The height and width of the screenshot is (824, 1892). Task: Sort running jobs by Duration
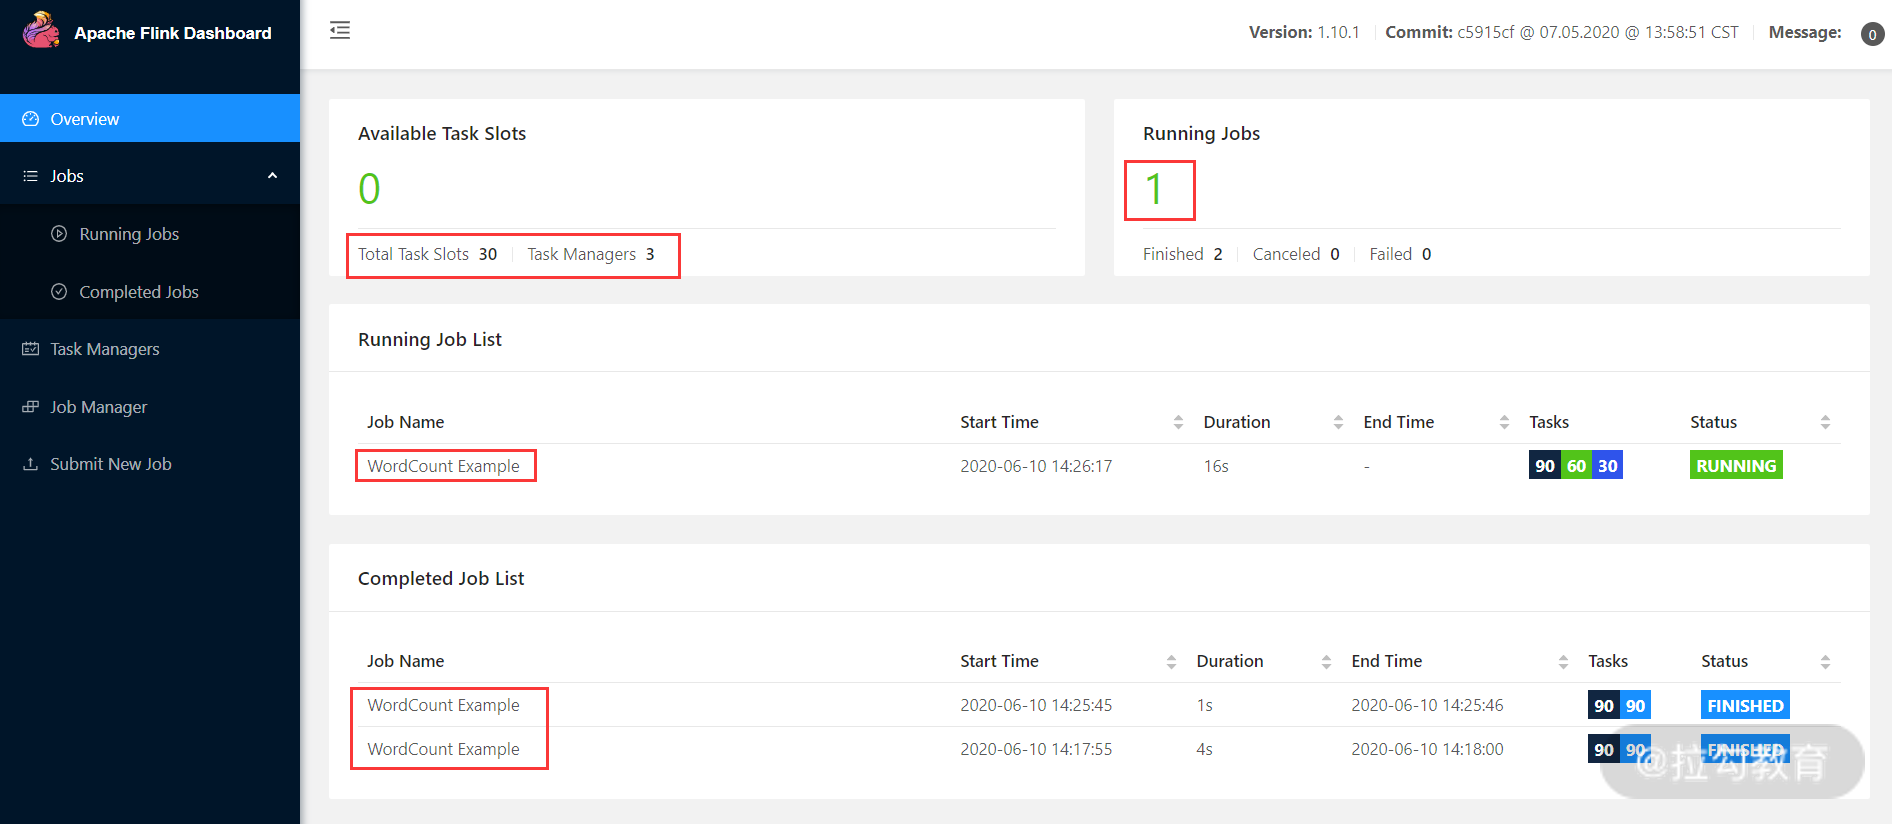(1338, 422)
